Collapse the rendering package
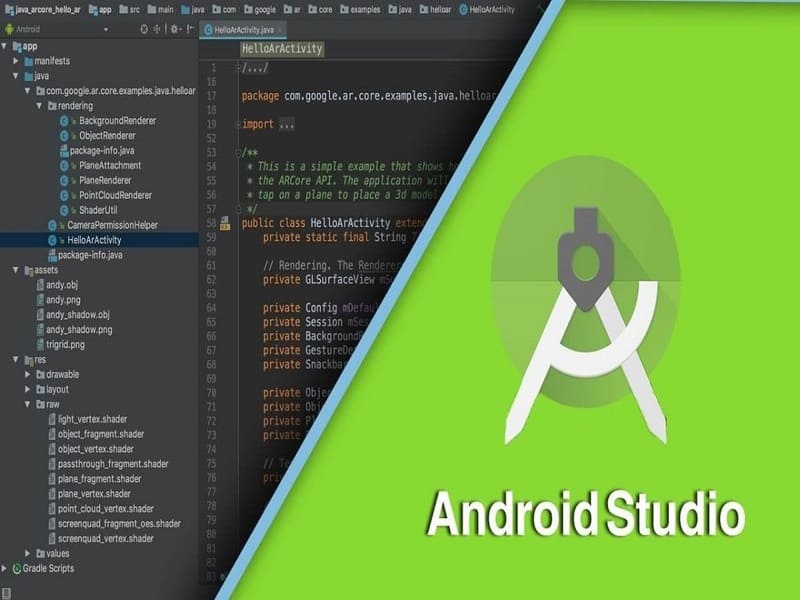 39,106
